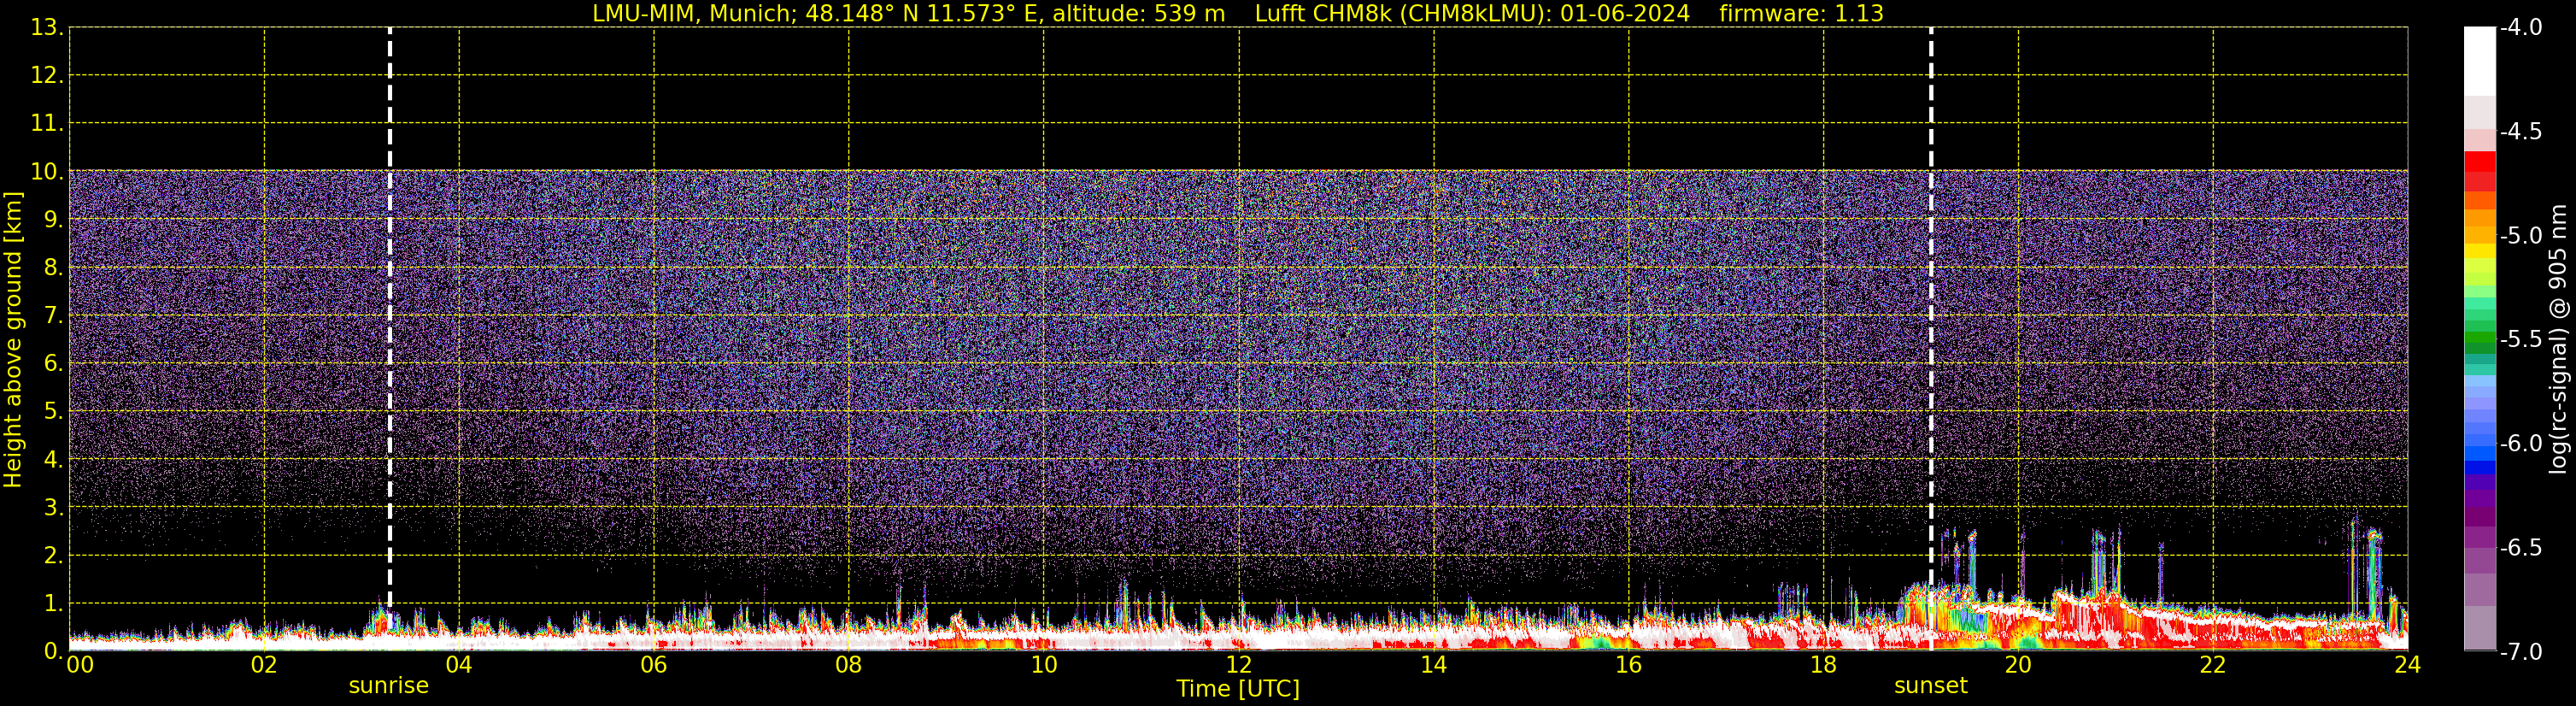Click the height-axis tick label '5.'
The image size is (2576, 706).
point(53,411)
